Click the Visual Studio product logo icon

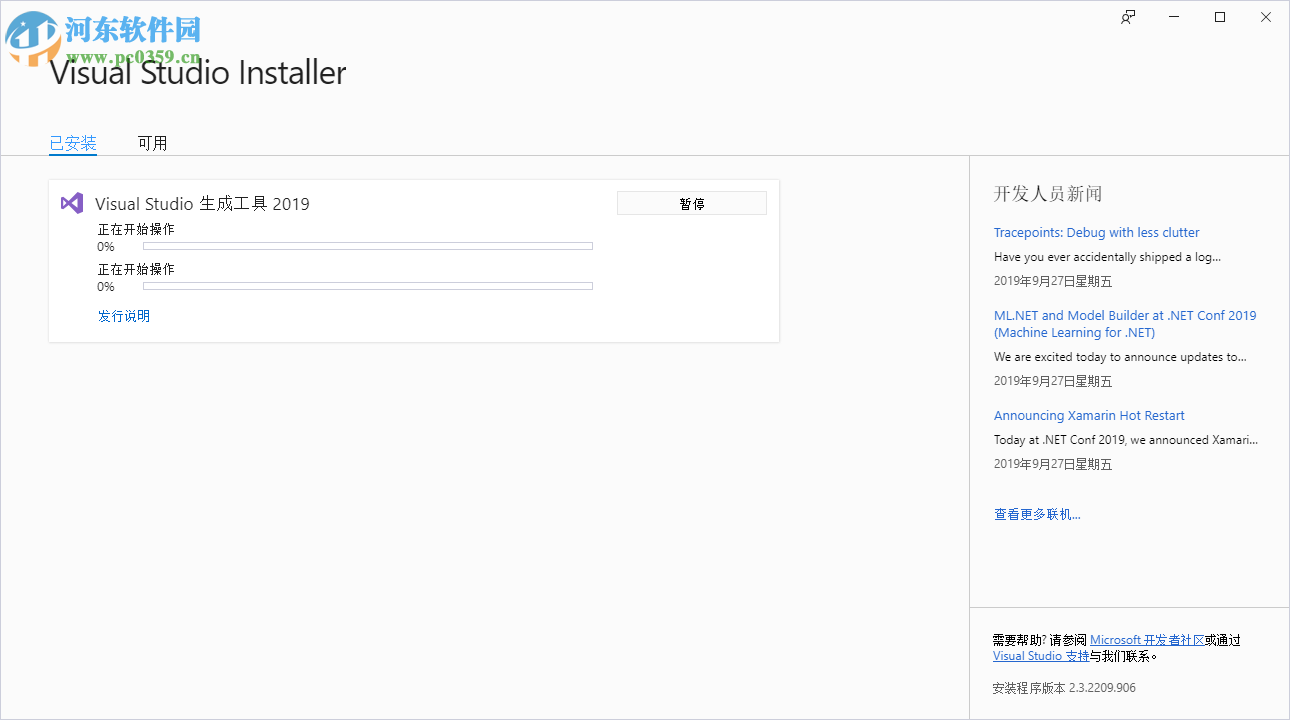71,203
